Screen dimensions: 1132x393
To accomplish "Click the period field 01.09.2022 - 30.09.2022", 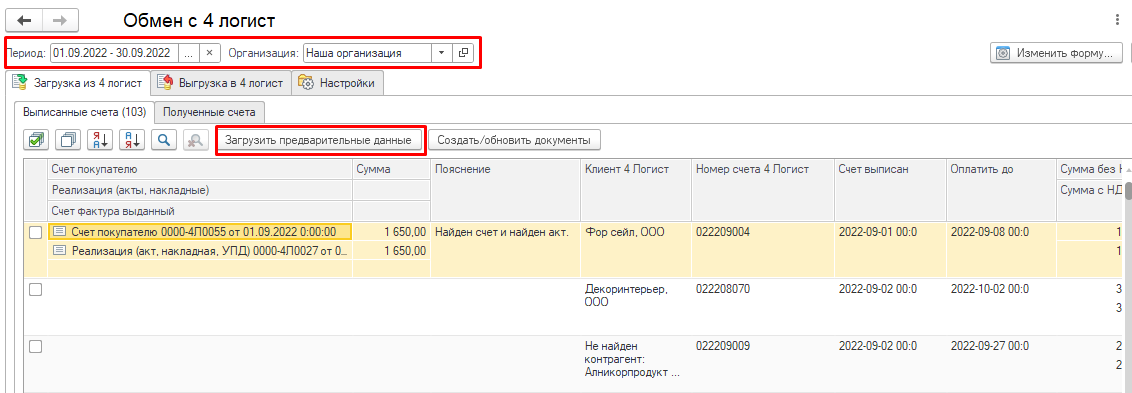I will [x=114, y=53].
